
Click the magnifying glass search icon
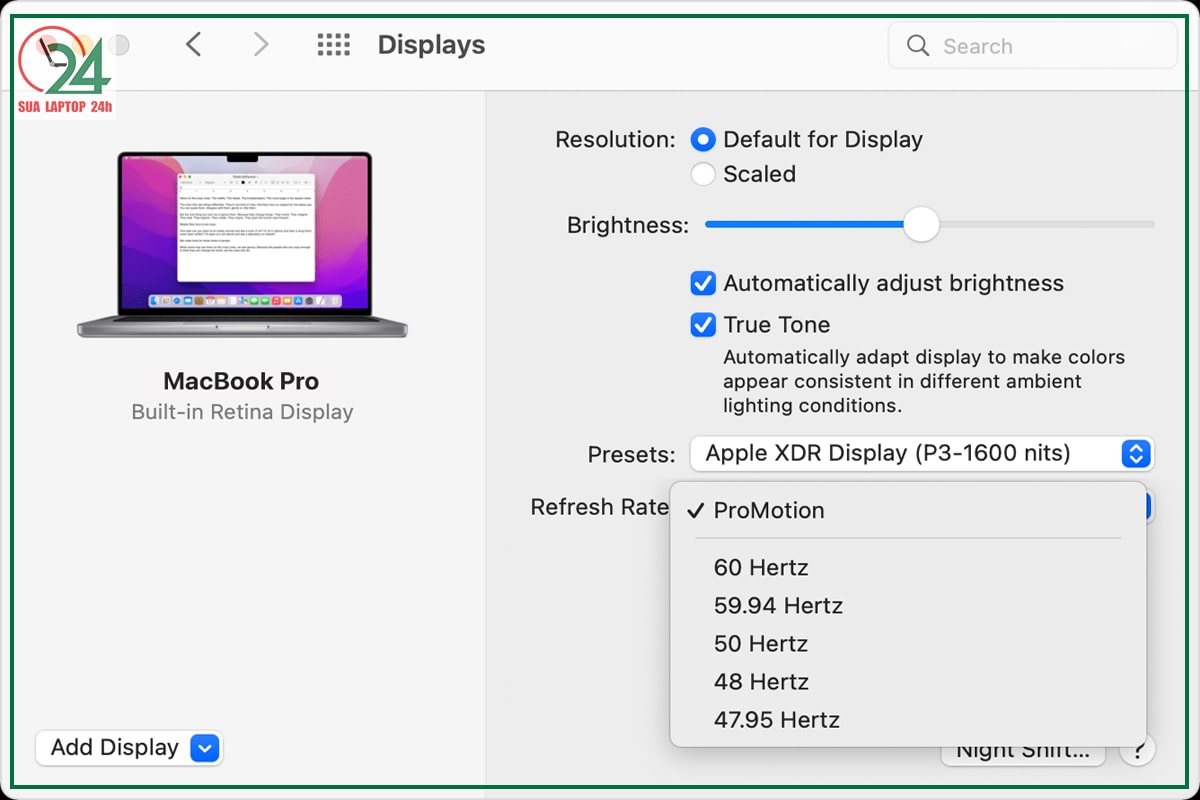(x=917, y=46)
